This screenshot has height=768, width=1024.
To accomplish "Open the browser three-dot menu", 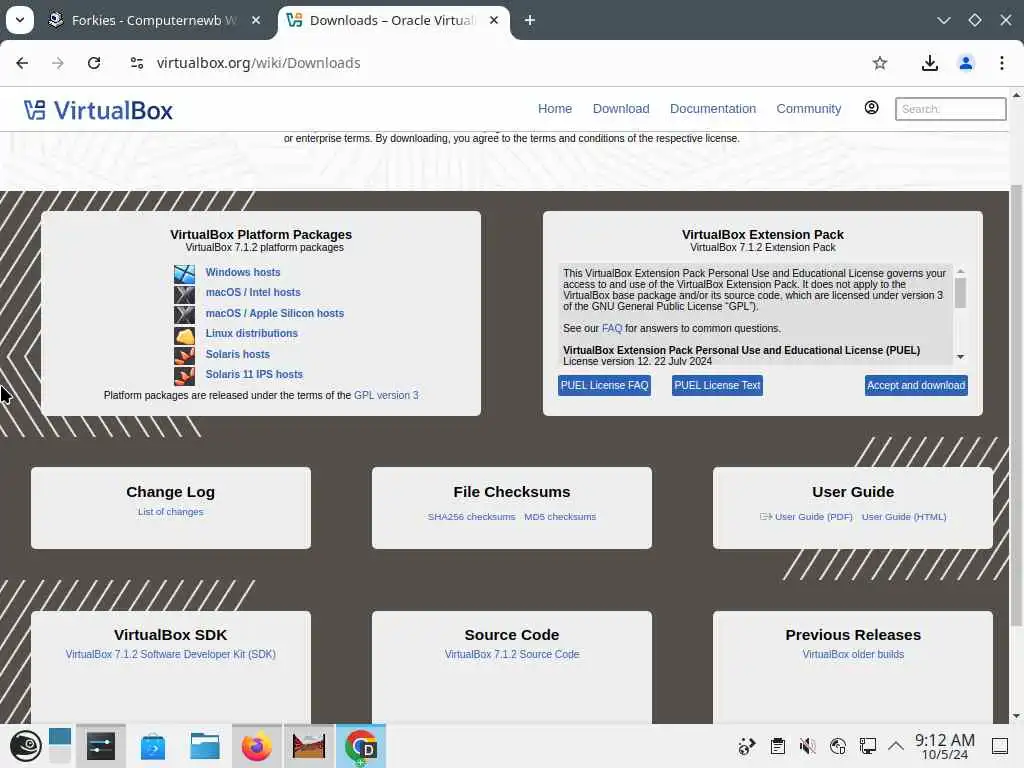I will (1002, 63).
